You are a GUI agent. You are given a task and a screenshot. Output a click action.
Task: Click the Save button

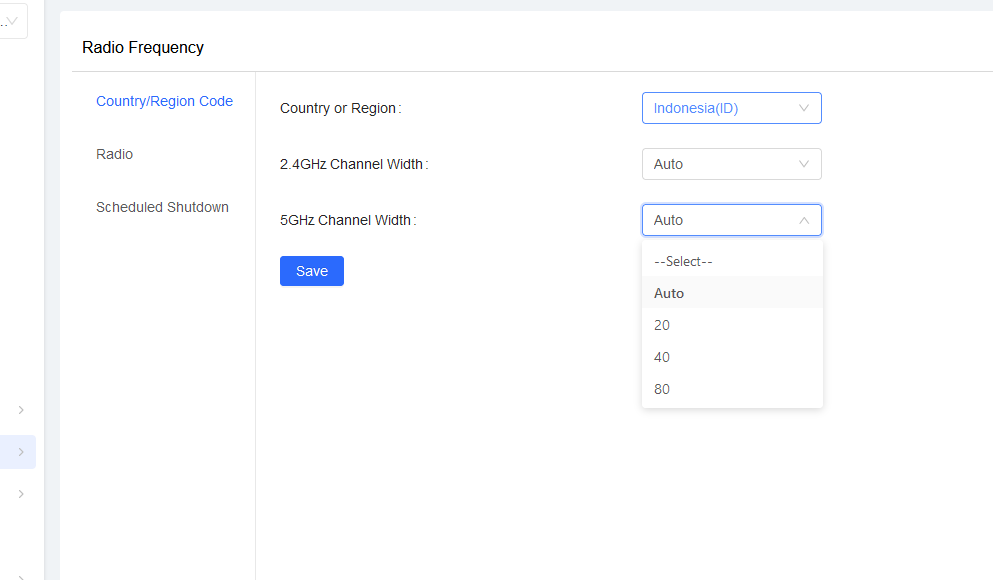[312, 271]
